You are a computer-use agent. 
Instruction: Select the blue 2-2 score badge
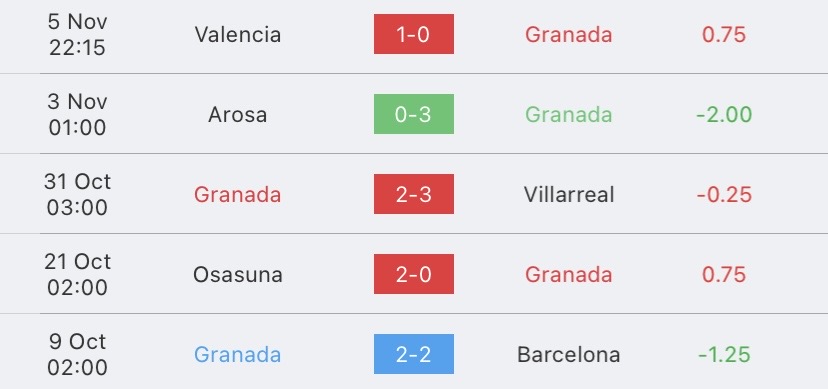(x=413, y=354)
